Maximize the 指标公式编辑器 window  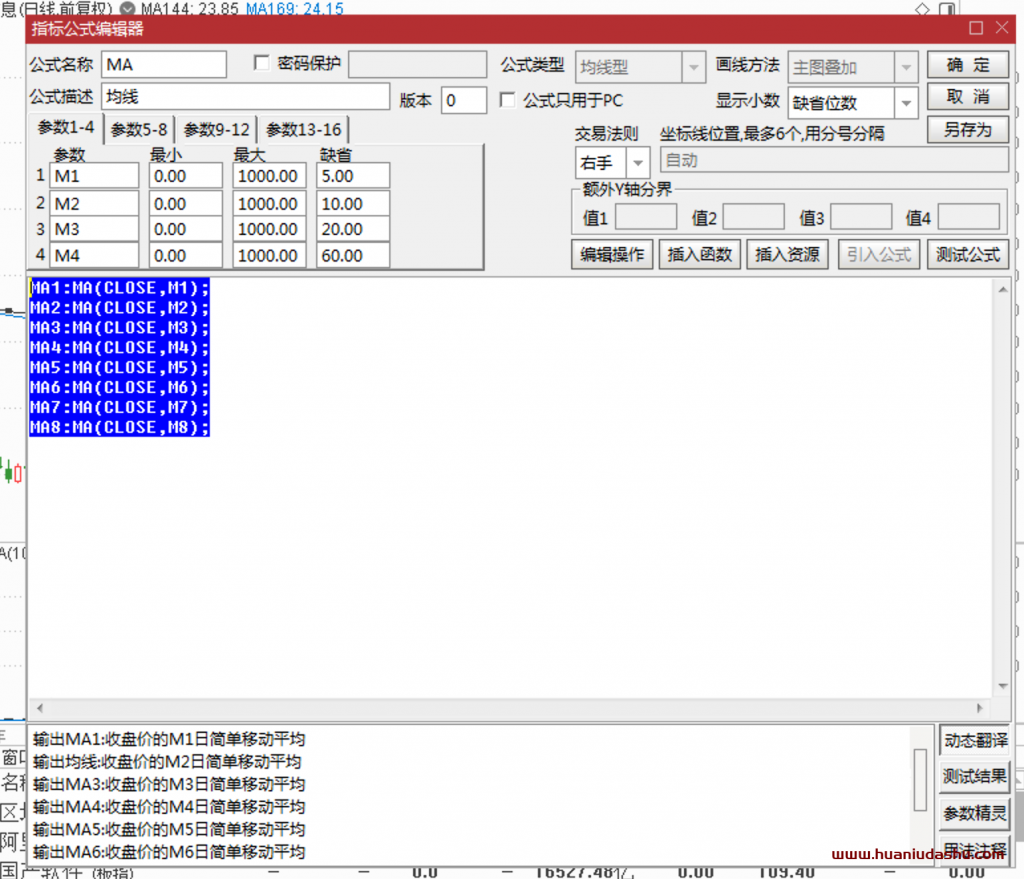coord(976,27)
